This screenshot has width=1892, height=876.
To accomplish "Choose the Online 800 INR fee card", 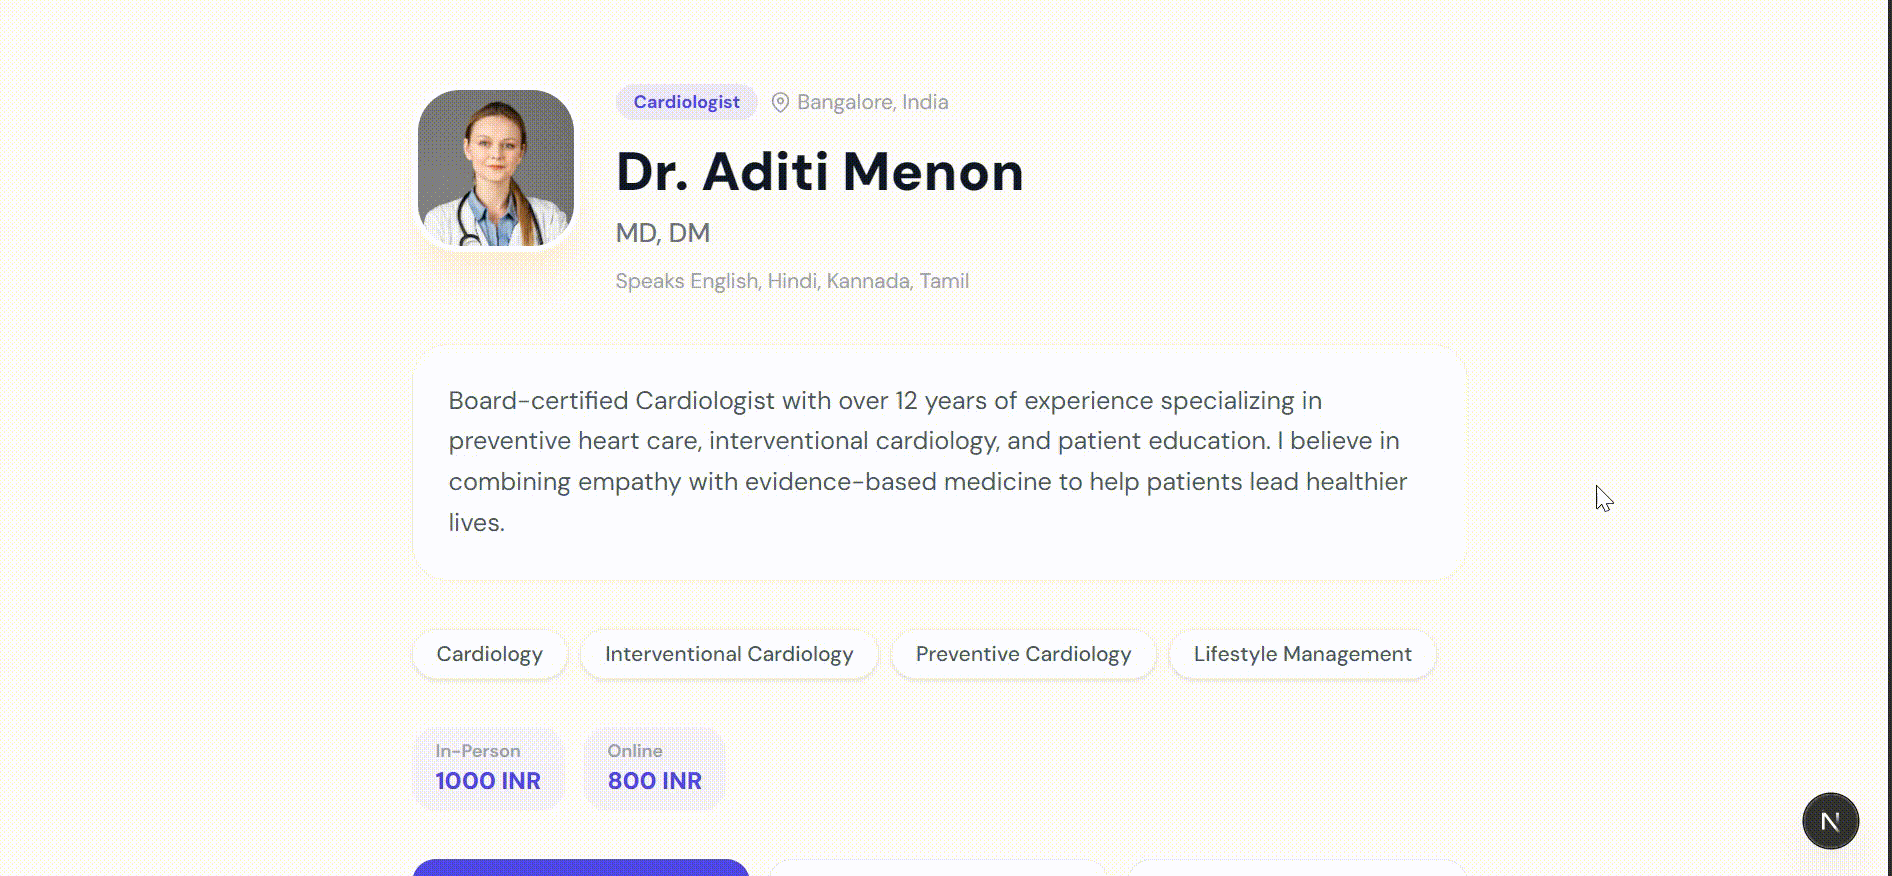I will pos(655,768).
